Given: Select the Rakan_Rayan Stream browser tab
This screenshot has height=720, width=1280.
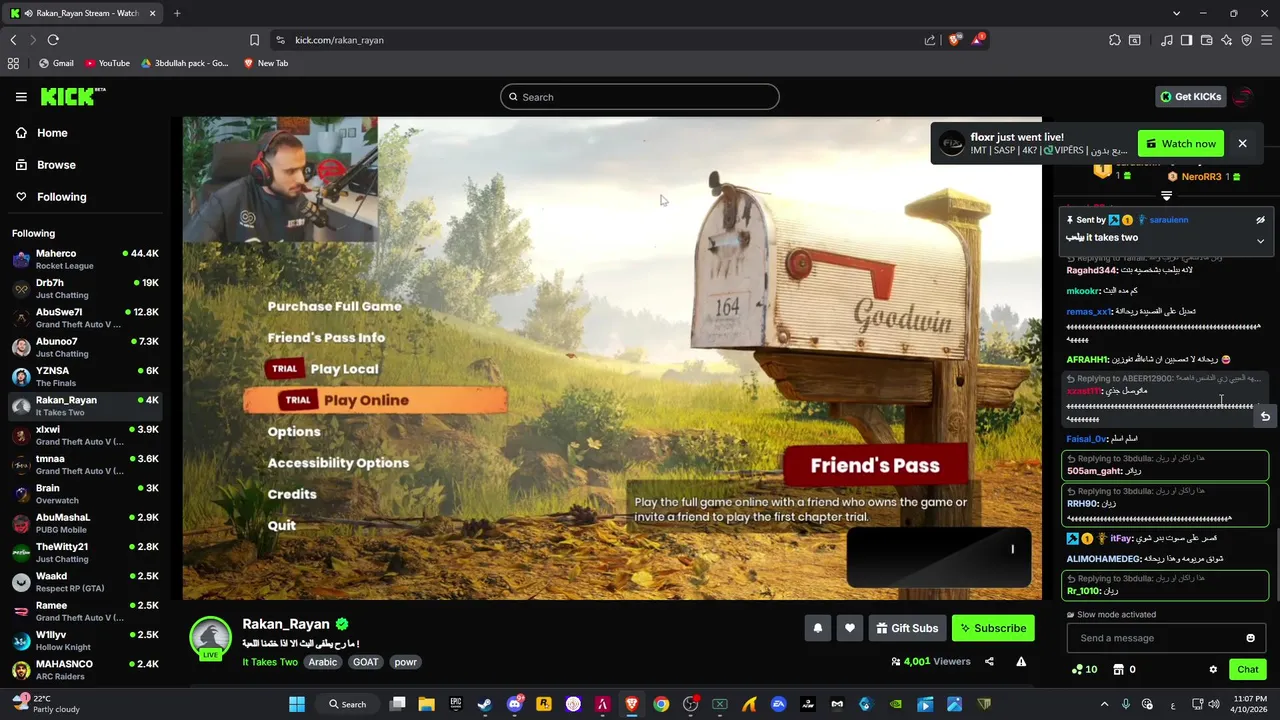Looking at the screenshot, I should pos(83,13).
